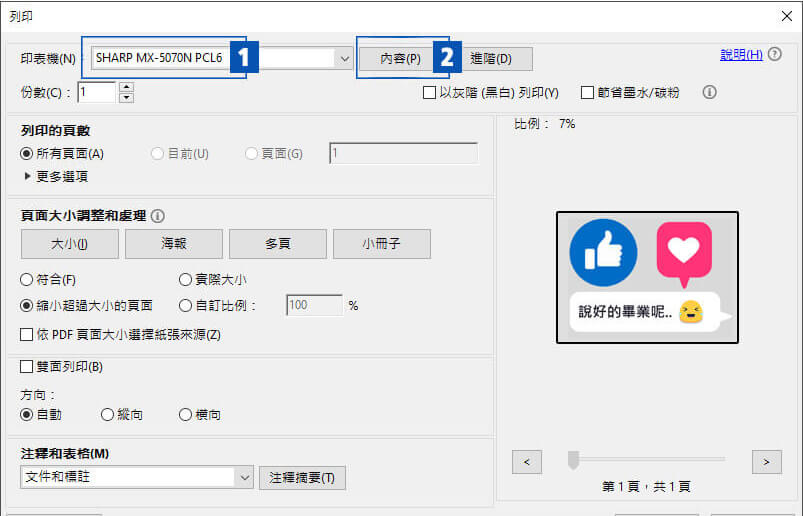Screen dimensions: 803x516
Task: Go to previous preview page arrow
Action: tap(526, 461)
